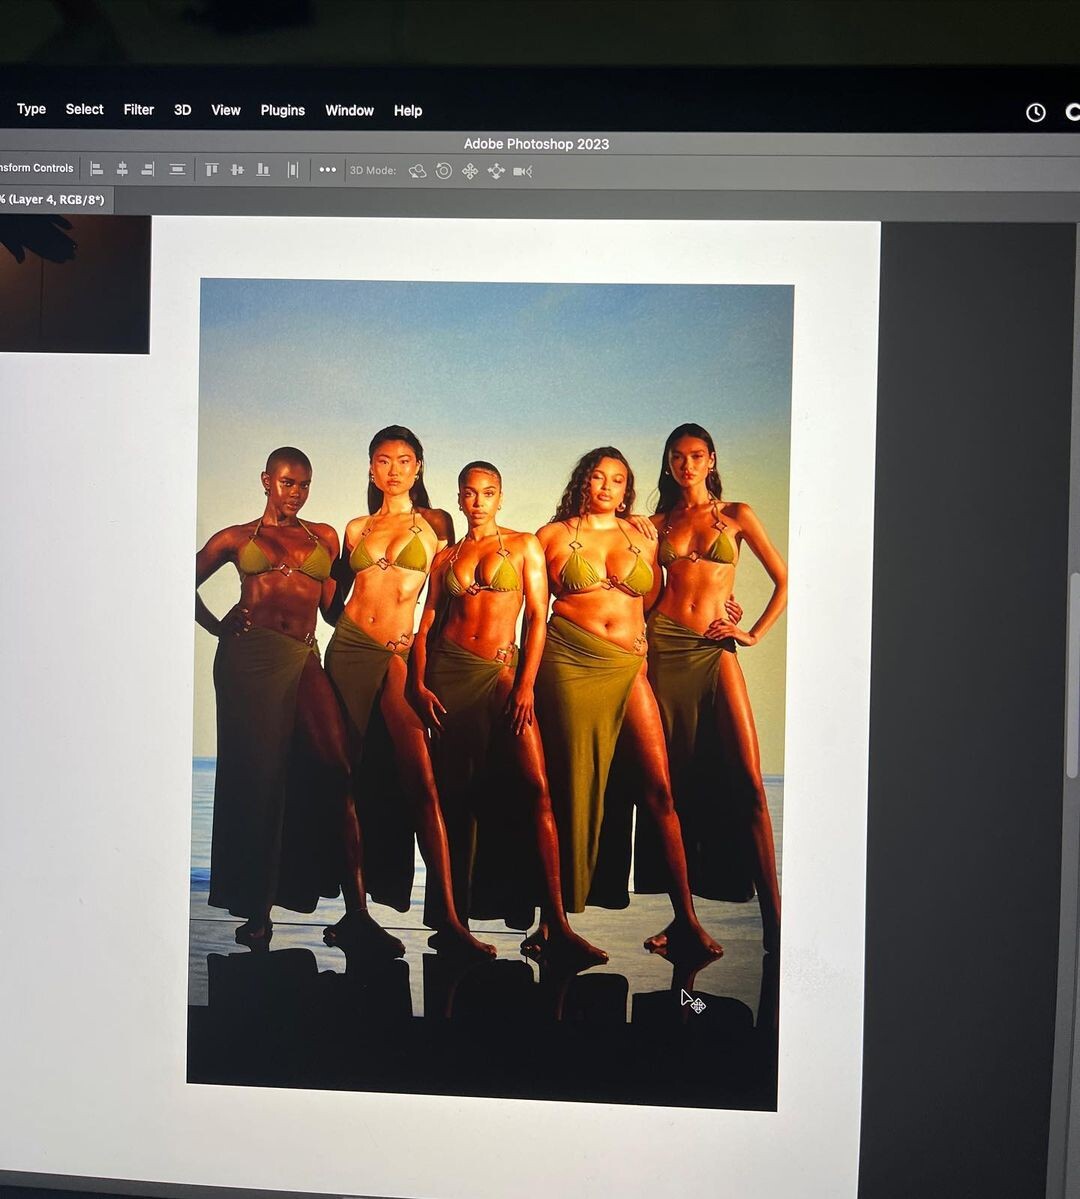
Task: Select the 3D pan mode icon
Action: [470, 171]
